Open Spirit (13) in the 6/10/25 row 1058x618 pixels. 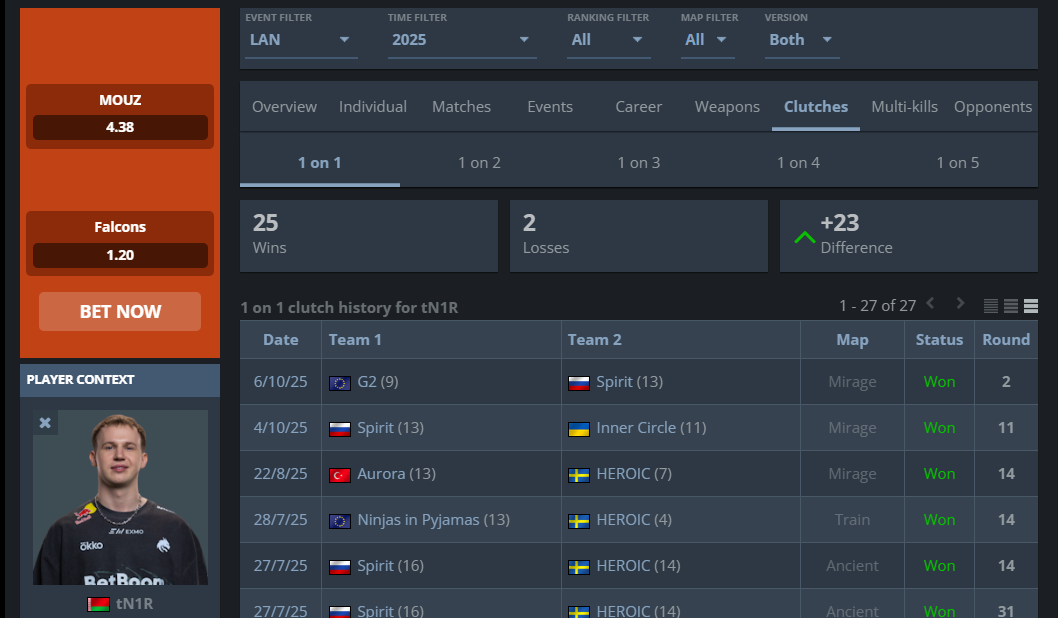click(630, 382)
